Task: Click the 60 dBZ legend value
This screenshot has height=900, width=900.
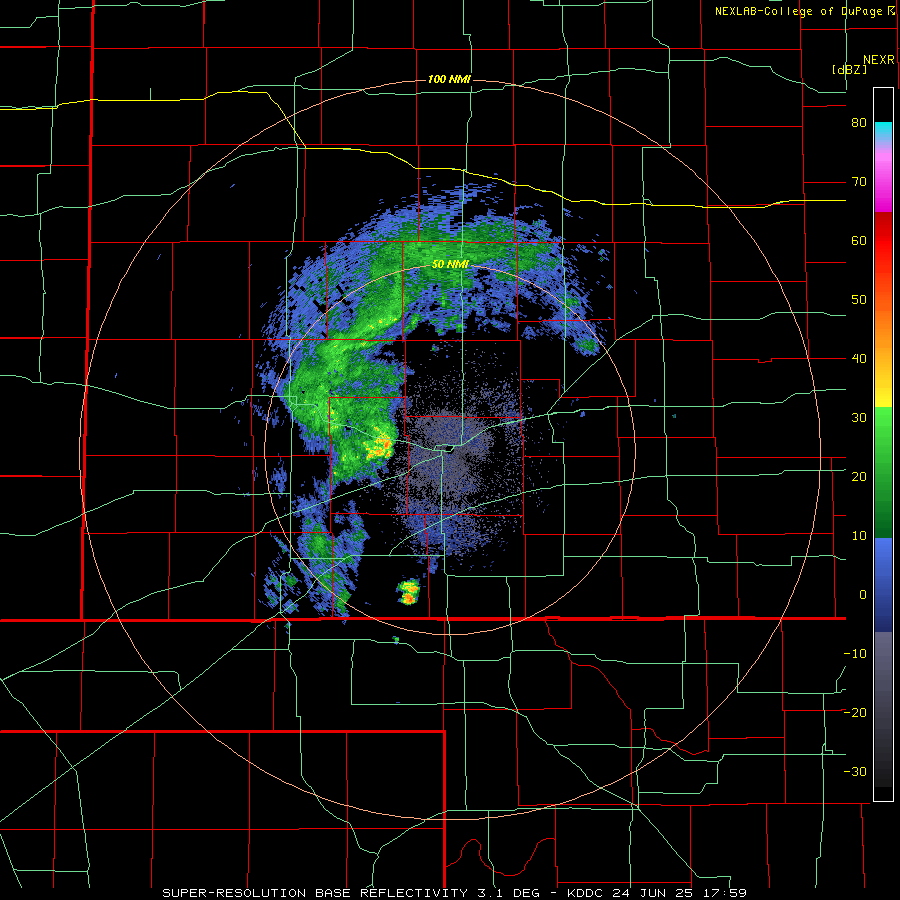Action: pyautogui.click(x=859, y=240)
